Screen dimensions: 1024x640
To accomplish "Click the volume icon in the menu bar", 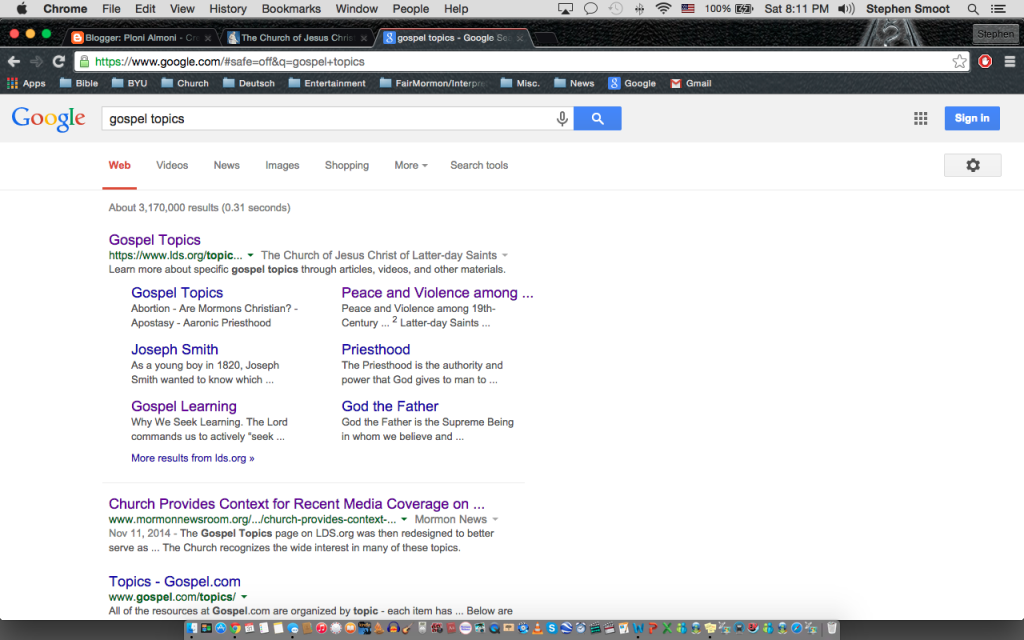I will (x=846, y=8).
